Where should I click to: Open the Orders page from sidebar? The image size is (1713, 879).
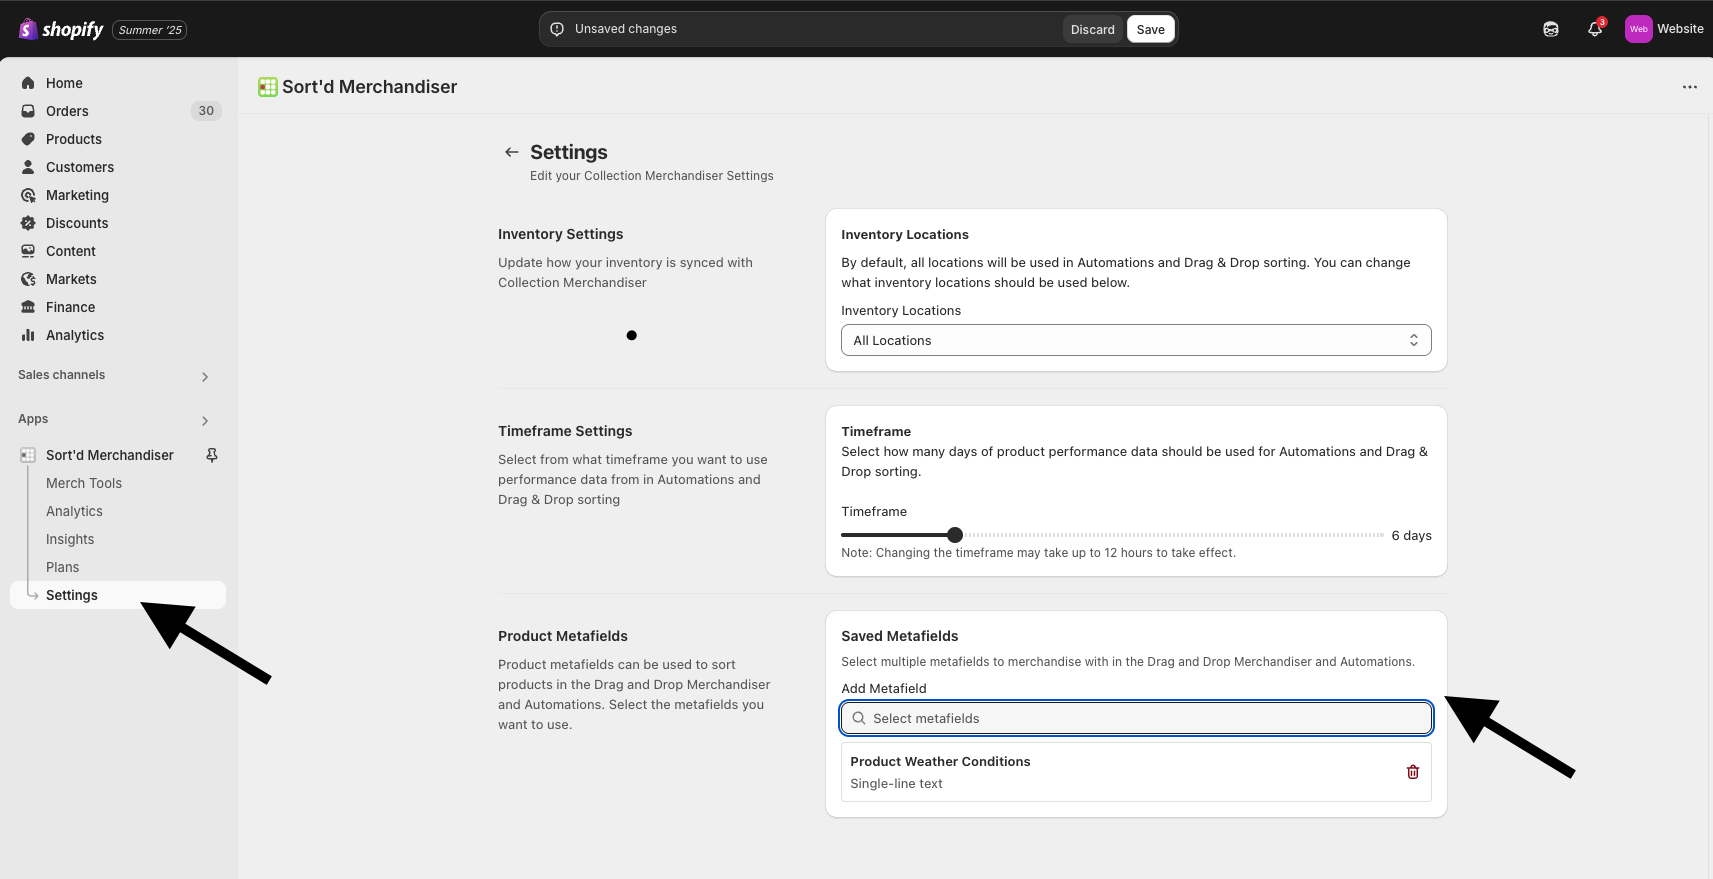[x=67, y=111]
